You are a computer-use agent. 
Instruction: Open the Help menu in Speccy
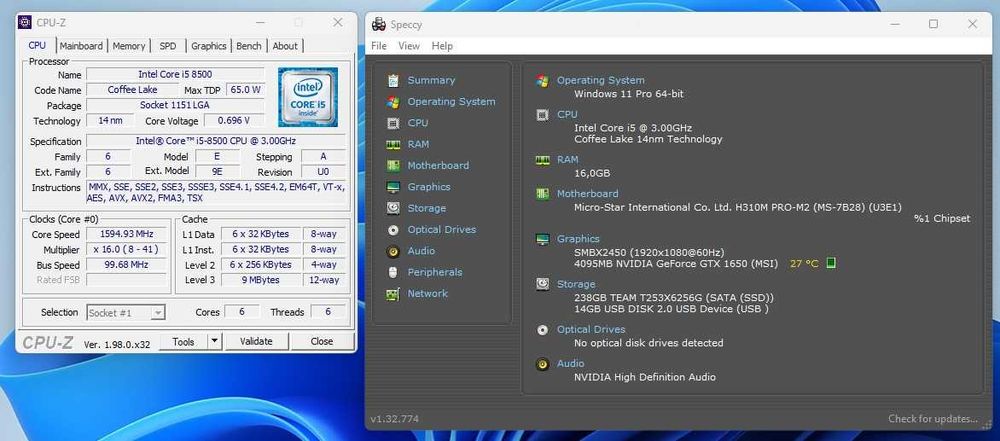pyautogui.click(x=442, y=46)
